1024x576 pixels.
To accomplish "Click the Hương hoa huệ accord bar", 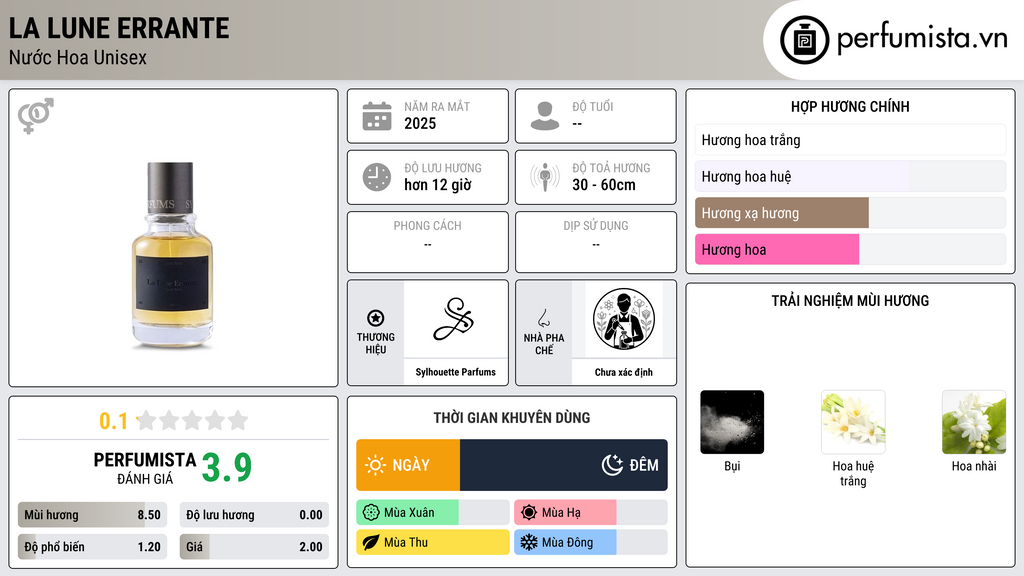I will point(850,176).
